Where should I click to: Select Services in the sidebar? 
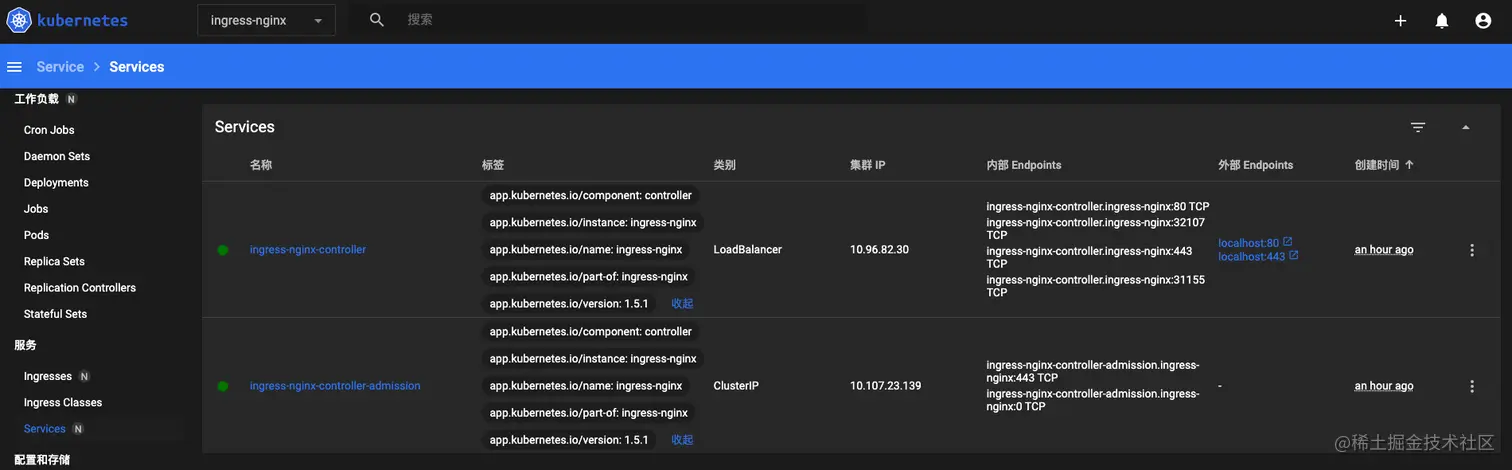coord(45,429)
